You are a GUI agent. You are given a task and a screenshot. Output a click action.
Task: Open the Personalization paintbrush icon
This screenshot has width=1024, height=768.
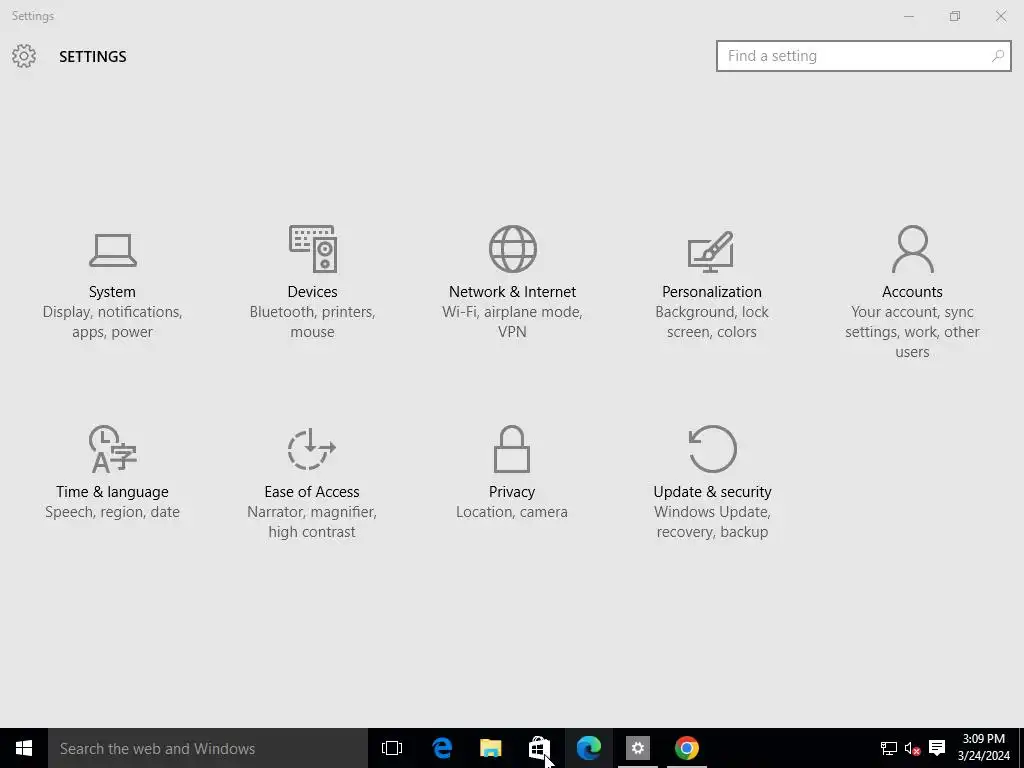pos(711,251)
